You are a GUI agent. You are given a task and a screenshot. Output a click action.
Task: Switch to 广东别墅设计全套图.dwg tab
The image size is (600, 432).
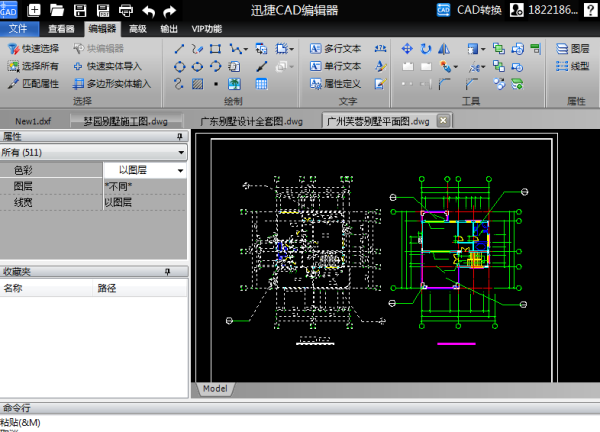pyautogui.click(x=251, y=121)
